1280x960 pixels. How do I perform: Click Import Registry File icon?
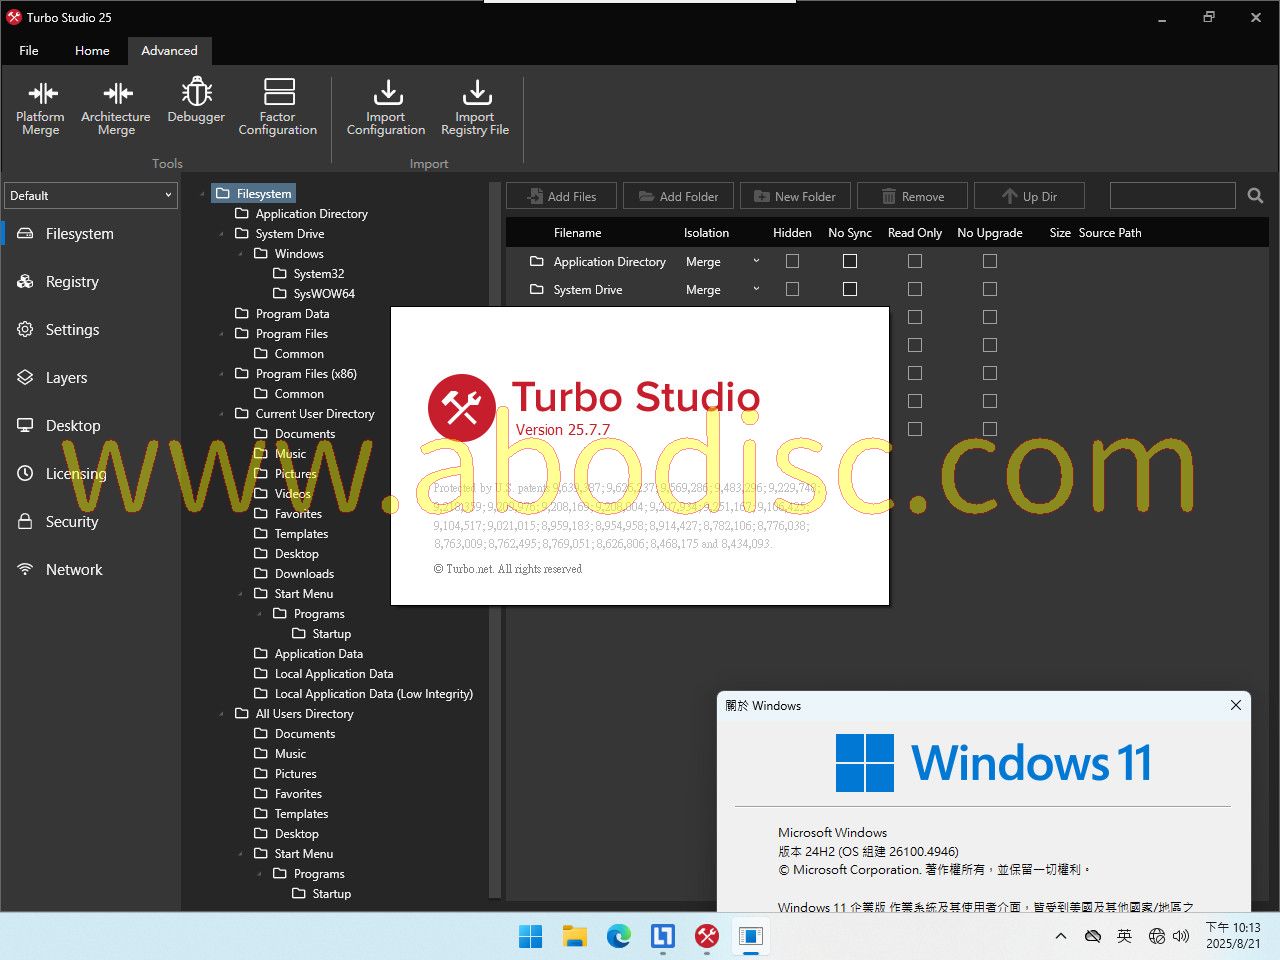[x=475, y=107]
